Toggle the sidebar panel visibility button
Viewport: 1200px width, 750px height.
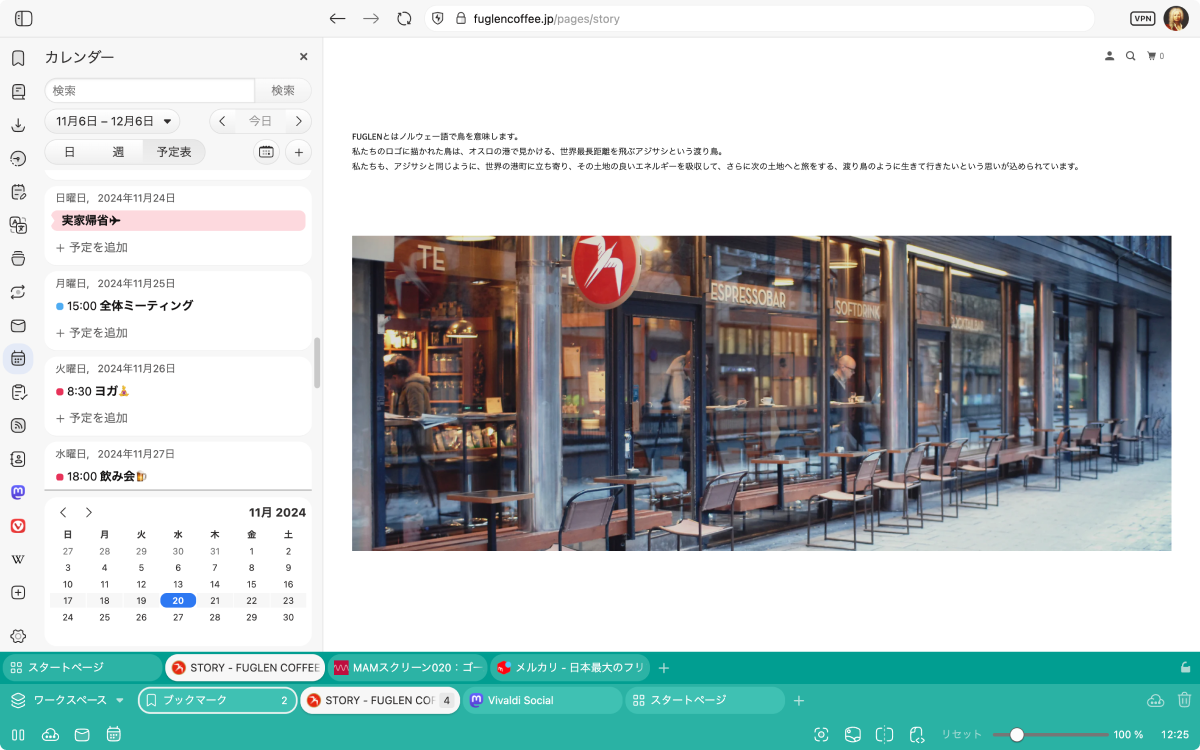pyautogui.click(x=24, y=18)
